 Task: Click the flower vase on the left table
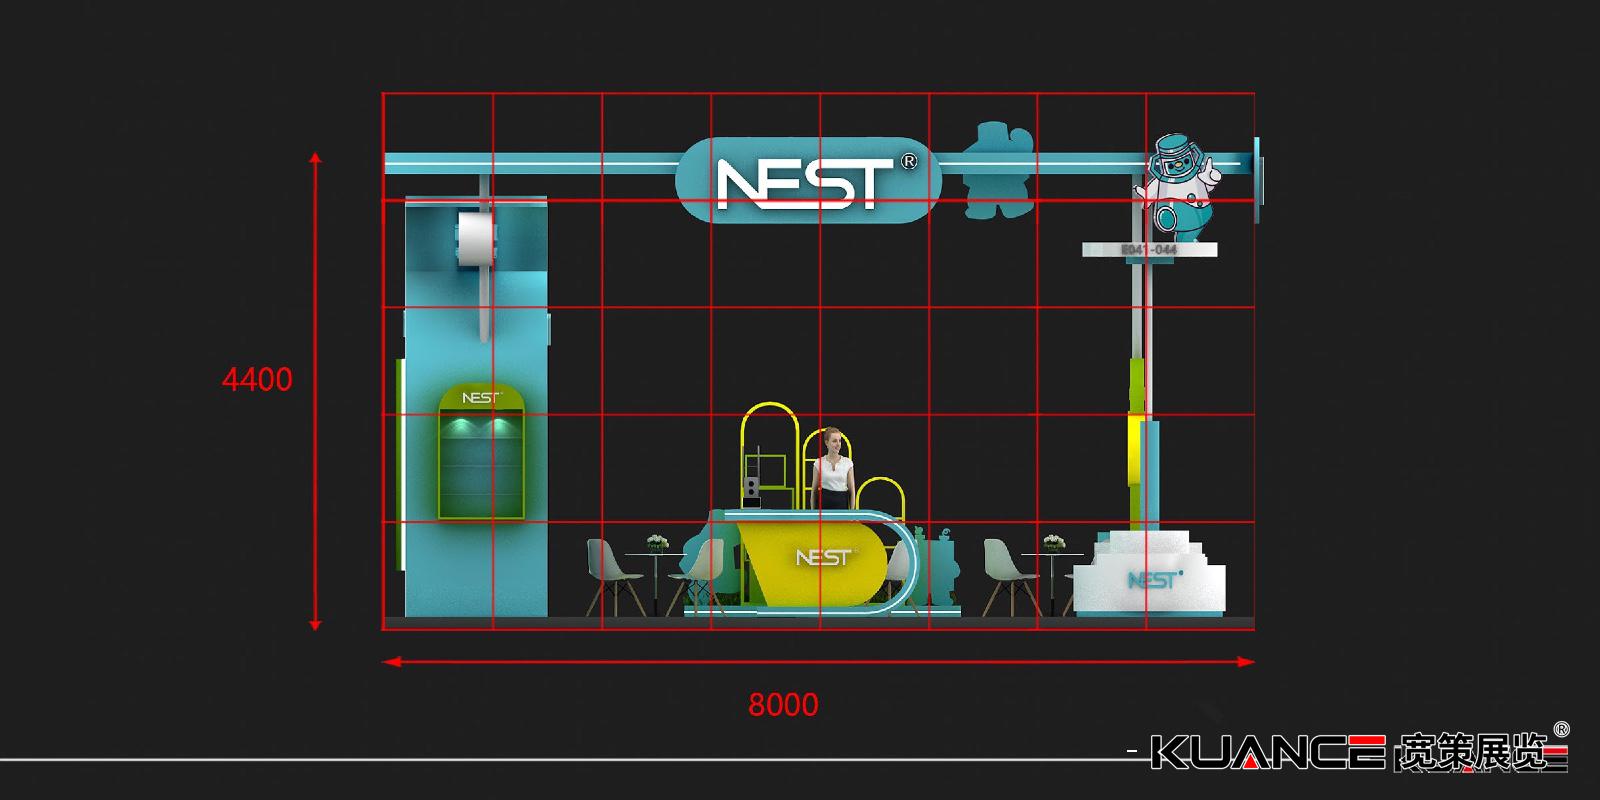(x=656, y=541)
